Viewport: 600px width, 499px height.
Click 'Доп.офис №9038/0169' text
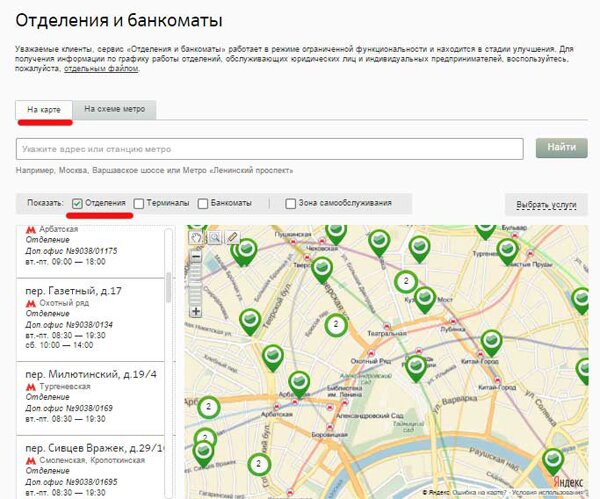click(x=69, y=408)
